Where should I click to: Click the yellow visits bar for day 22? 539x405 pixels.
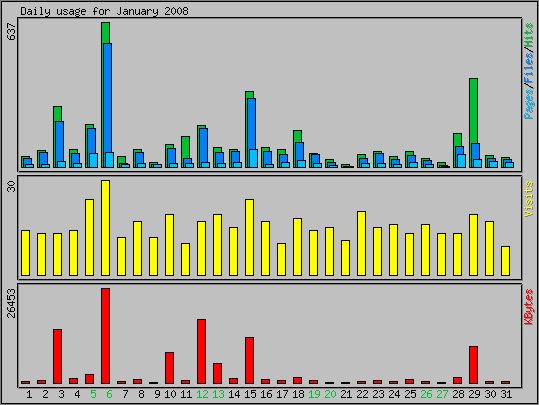[361, 243]
